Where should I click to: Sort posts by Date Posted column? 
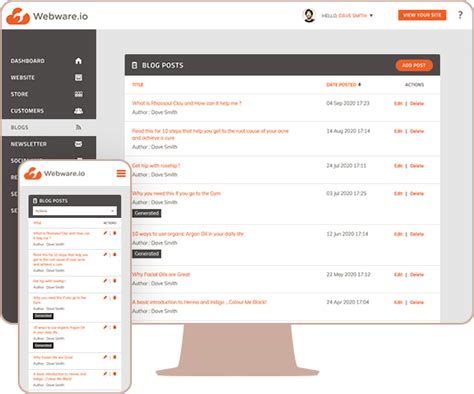tap(343, 85)
